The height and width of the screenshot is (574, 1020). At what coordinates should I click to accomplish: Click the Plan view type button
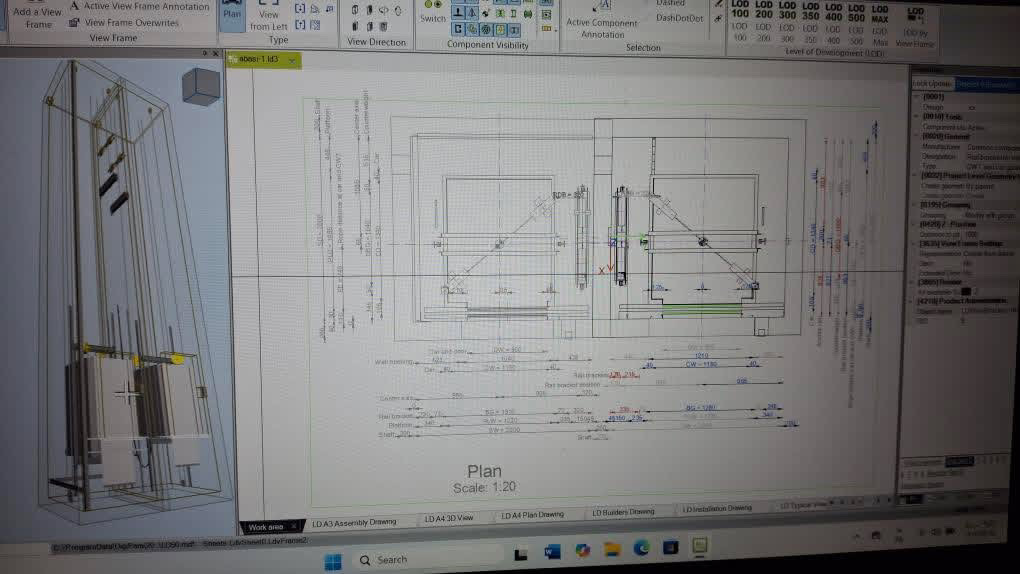coord(231,14)
